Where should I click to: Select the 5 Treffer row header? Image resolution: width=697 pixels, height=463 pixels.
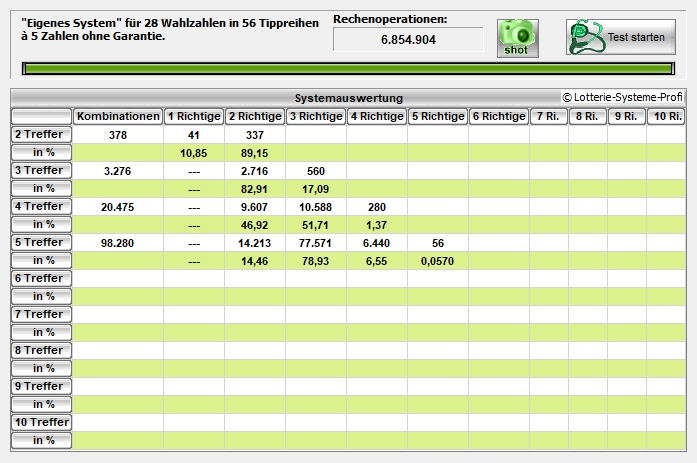41,243
